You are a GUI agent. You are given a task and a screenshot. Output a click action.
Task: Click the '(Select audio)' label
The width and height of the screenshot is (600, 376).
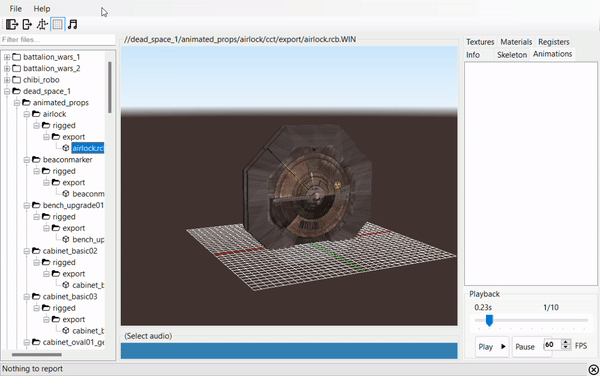click(x=148, y=336)
